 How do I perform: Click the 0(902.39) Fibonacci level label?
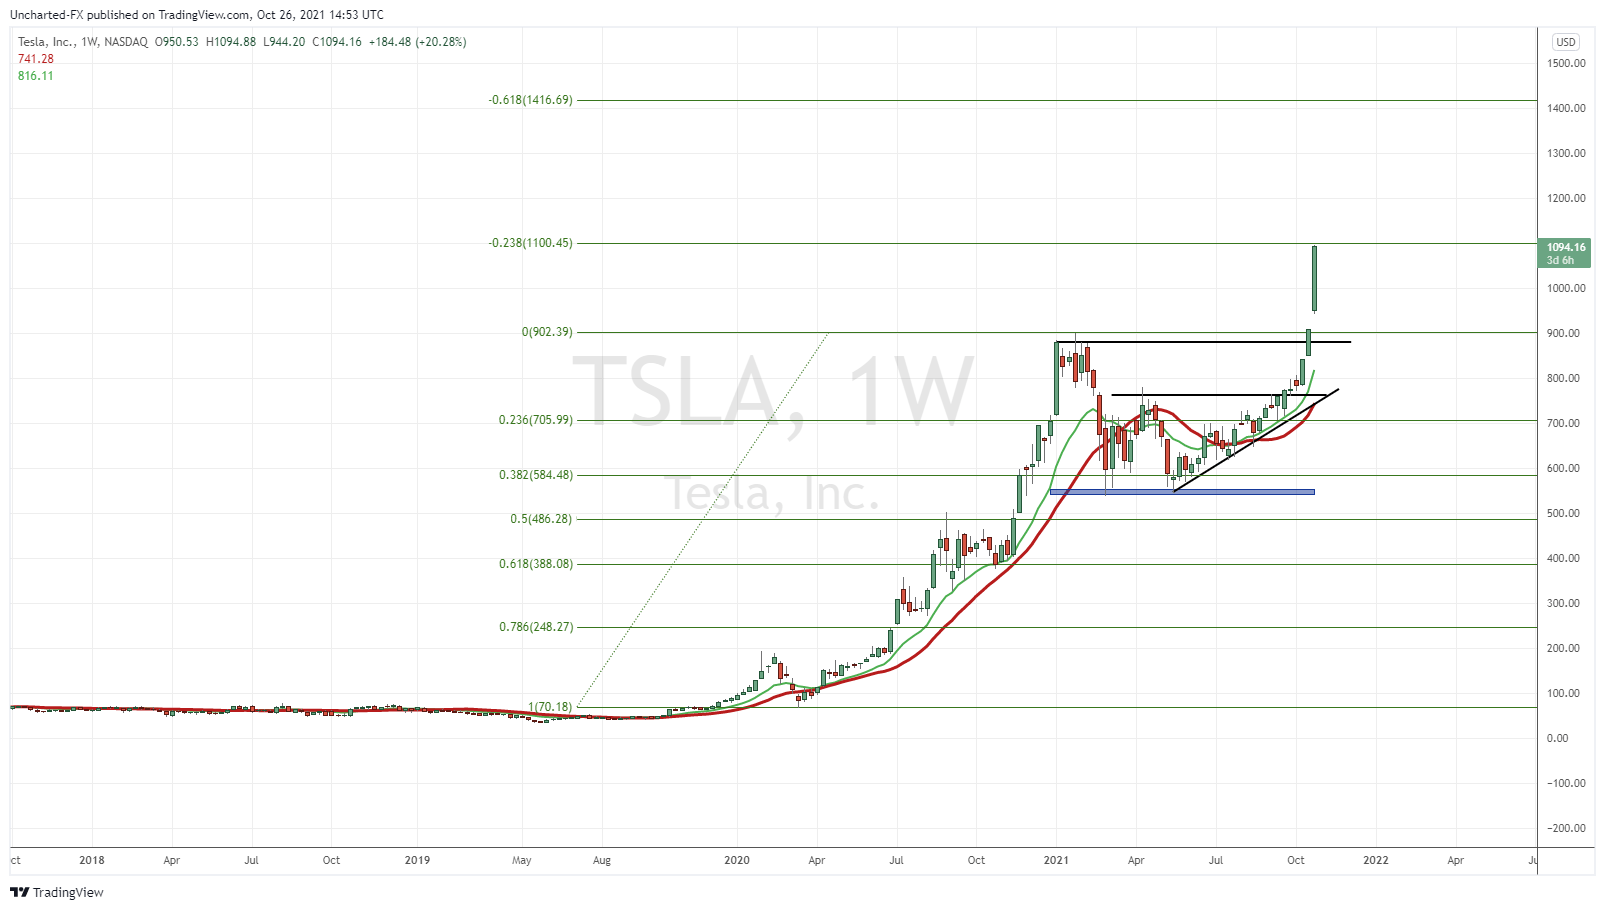(547, 332)
